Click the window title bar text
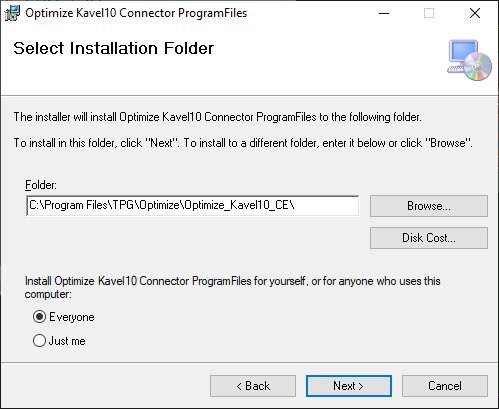Viewport: 499px width, 409px height. (x=136, y=13)
